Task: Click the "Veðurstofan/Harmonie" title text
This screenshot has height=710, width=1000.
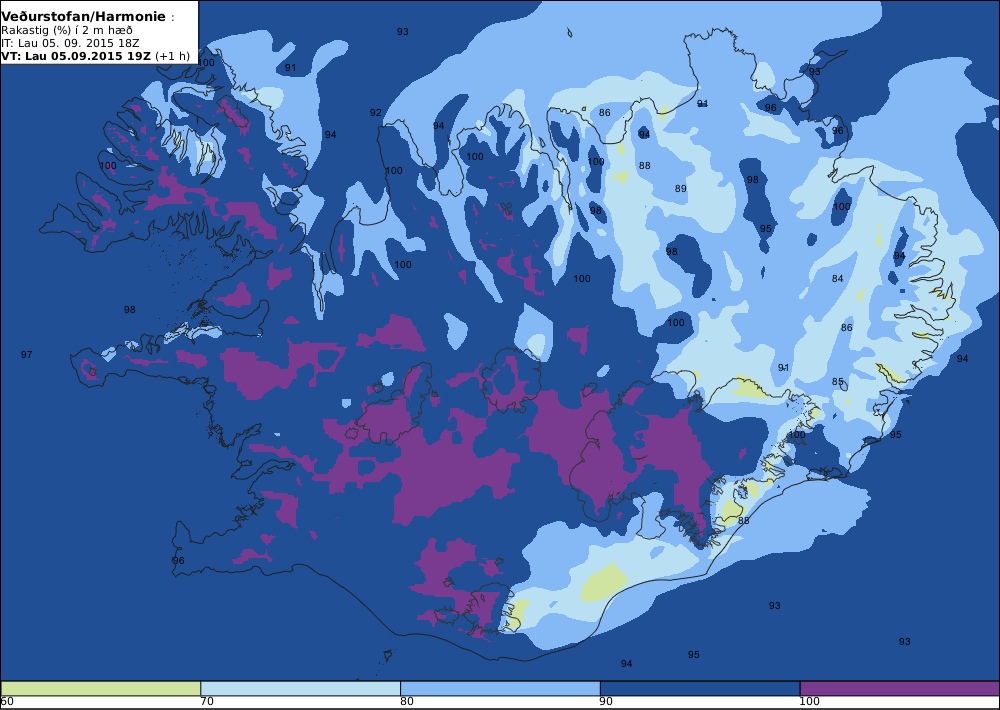Action: (84, 17)
